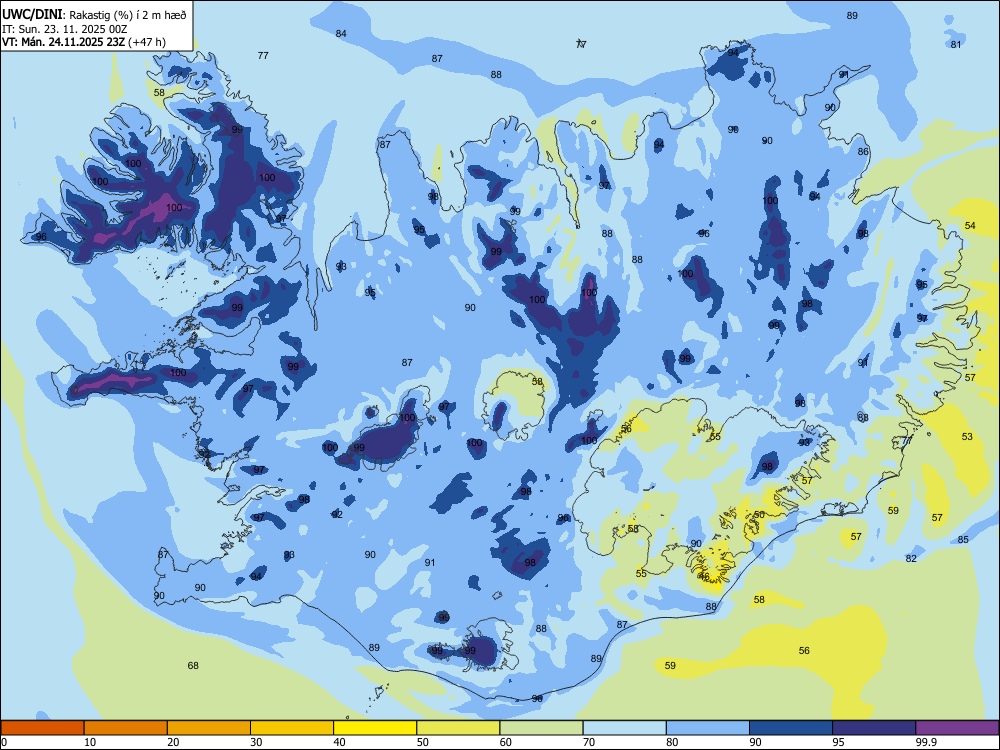Click the legend swatch between 30 and 40
This screenshot has height=750, width=1000.
point(292,728)
